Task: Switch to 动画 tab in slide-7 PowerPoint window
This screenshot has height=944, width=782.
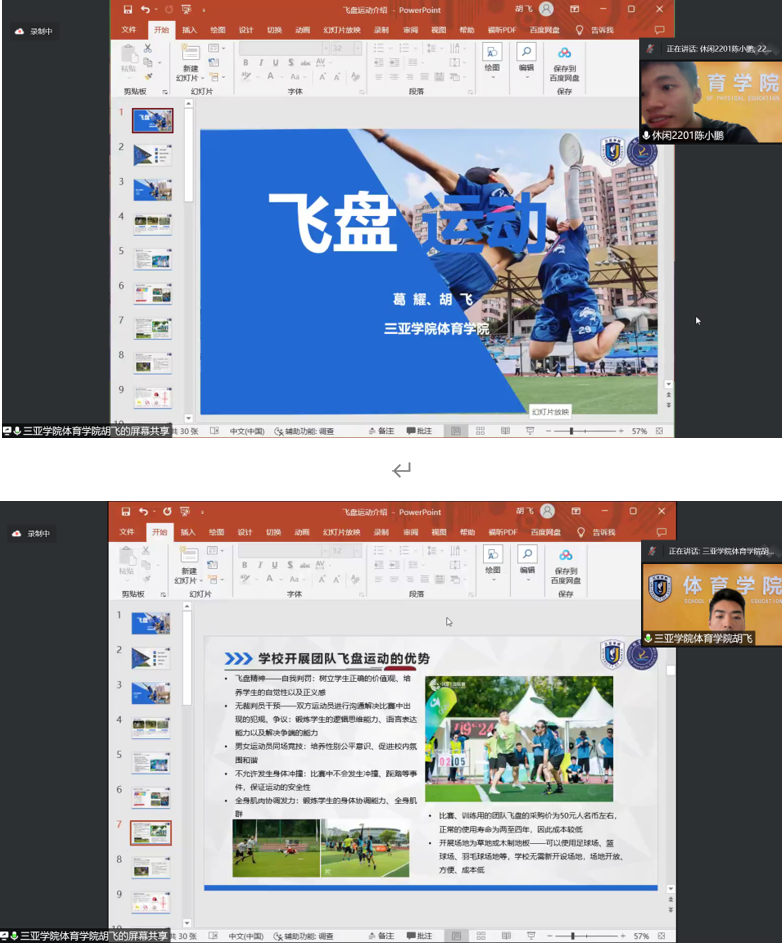Action: tap(302, 532)
